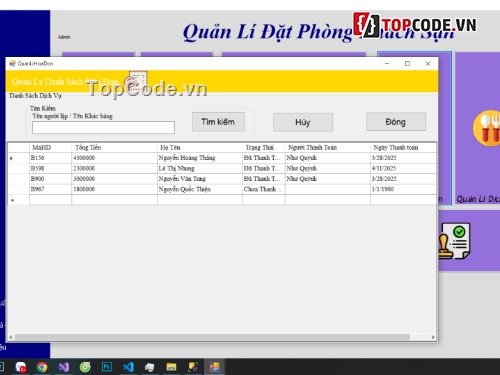Sort by the Họ Tên column header
Image resolution: width=500 pixels, height=375 pixels.
[x=200, y=147]
